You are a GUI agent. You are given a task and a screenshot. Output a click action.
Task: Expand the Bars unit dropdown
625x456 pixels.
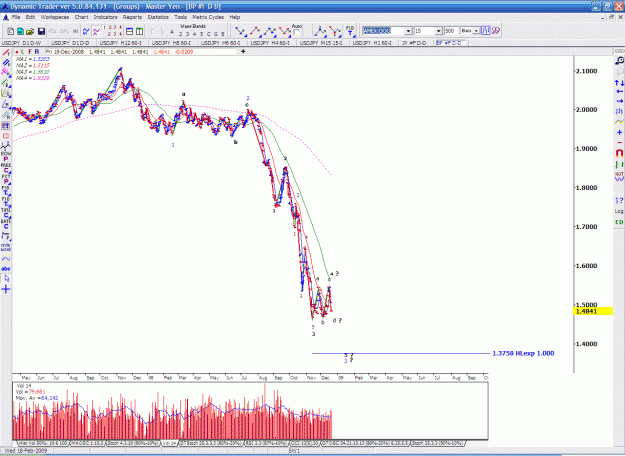coord(476,31)
